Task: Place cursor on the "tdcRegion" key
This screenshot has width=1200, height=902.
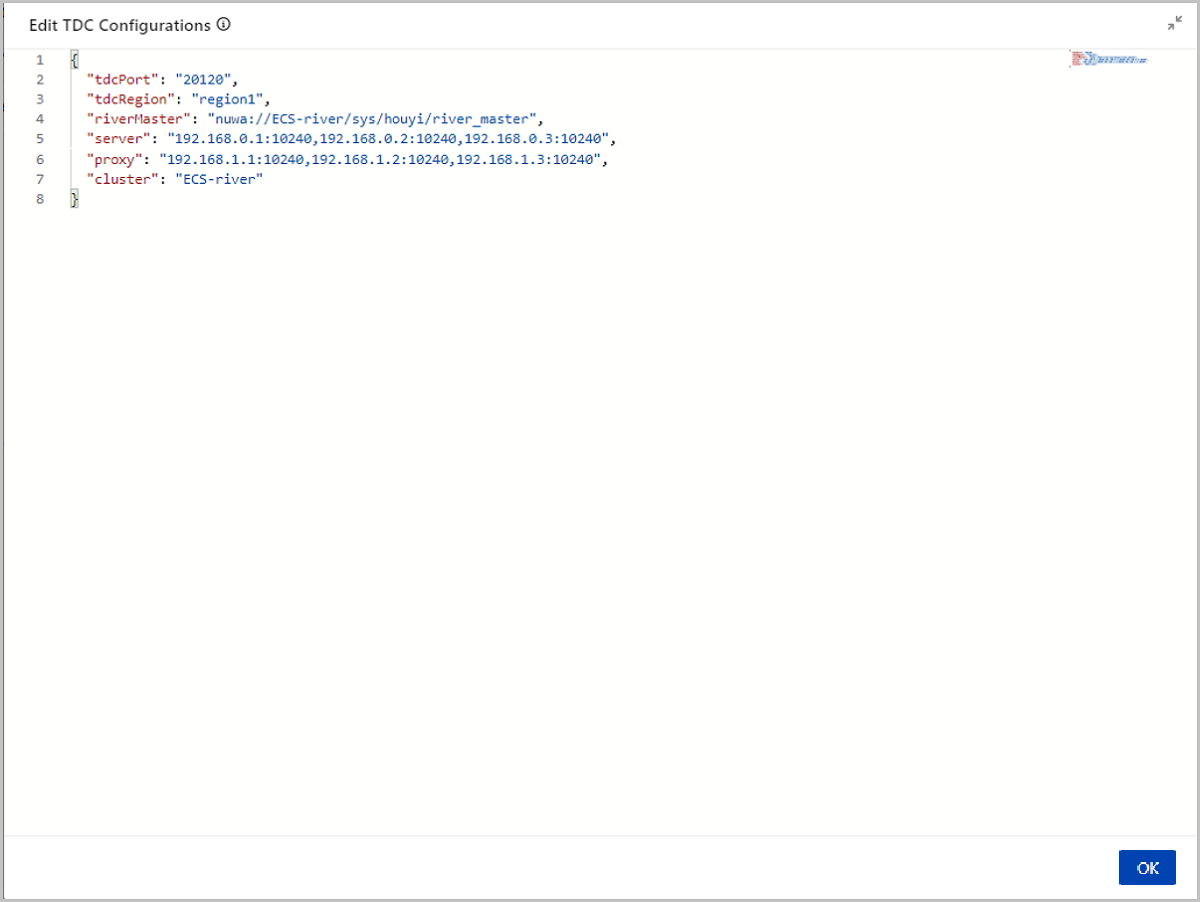Action: click(x=129, y=100)
